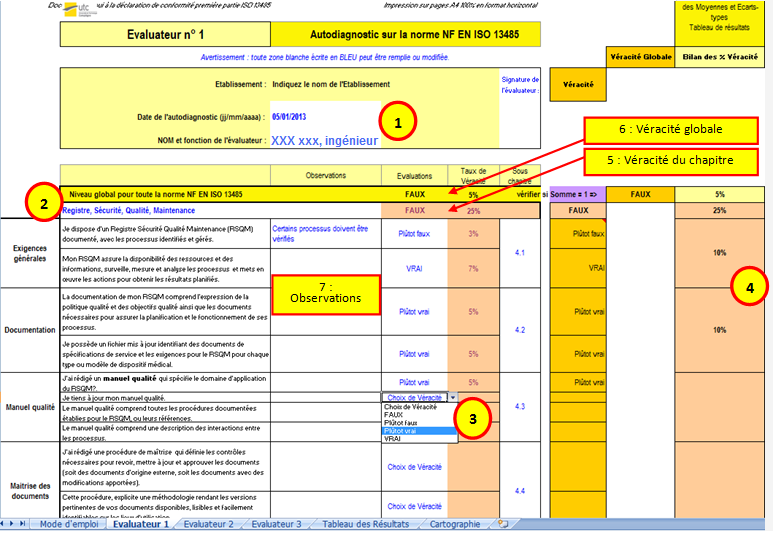Switch to the Mode d'emploi sheet tab
Screen dimensions: 778x533
70,524
